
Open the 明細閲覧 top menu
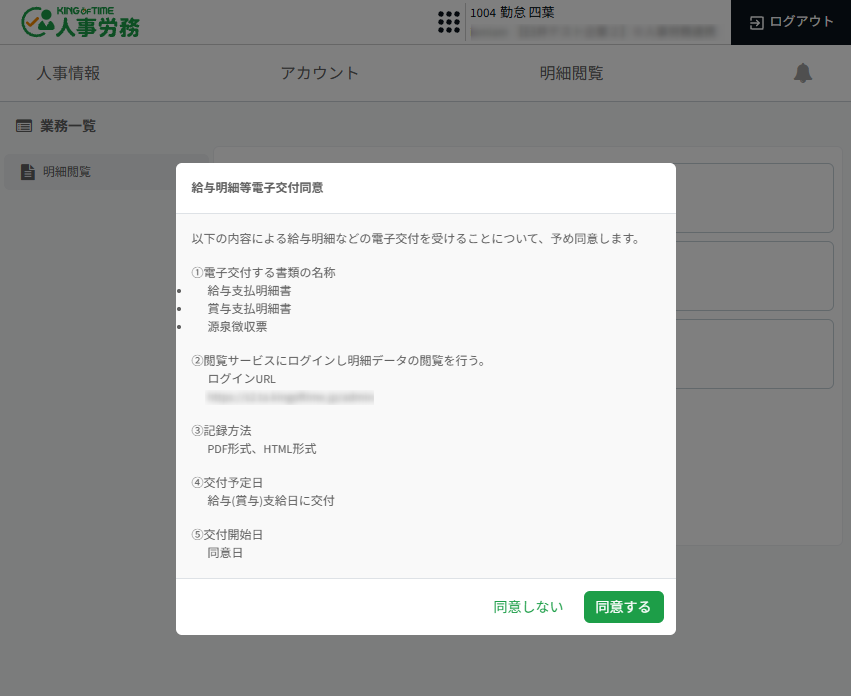pos(571,73)
